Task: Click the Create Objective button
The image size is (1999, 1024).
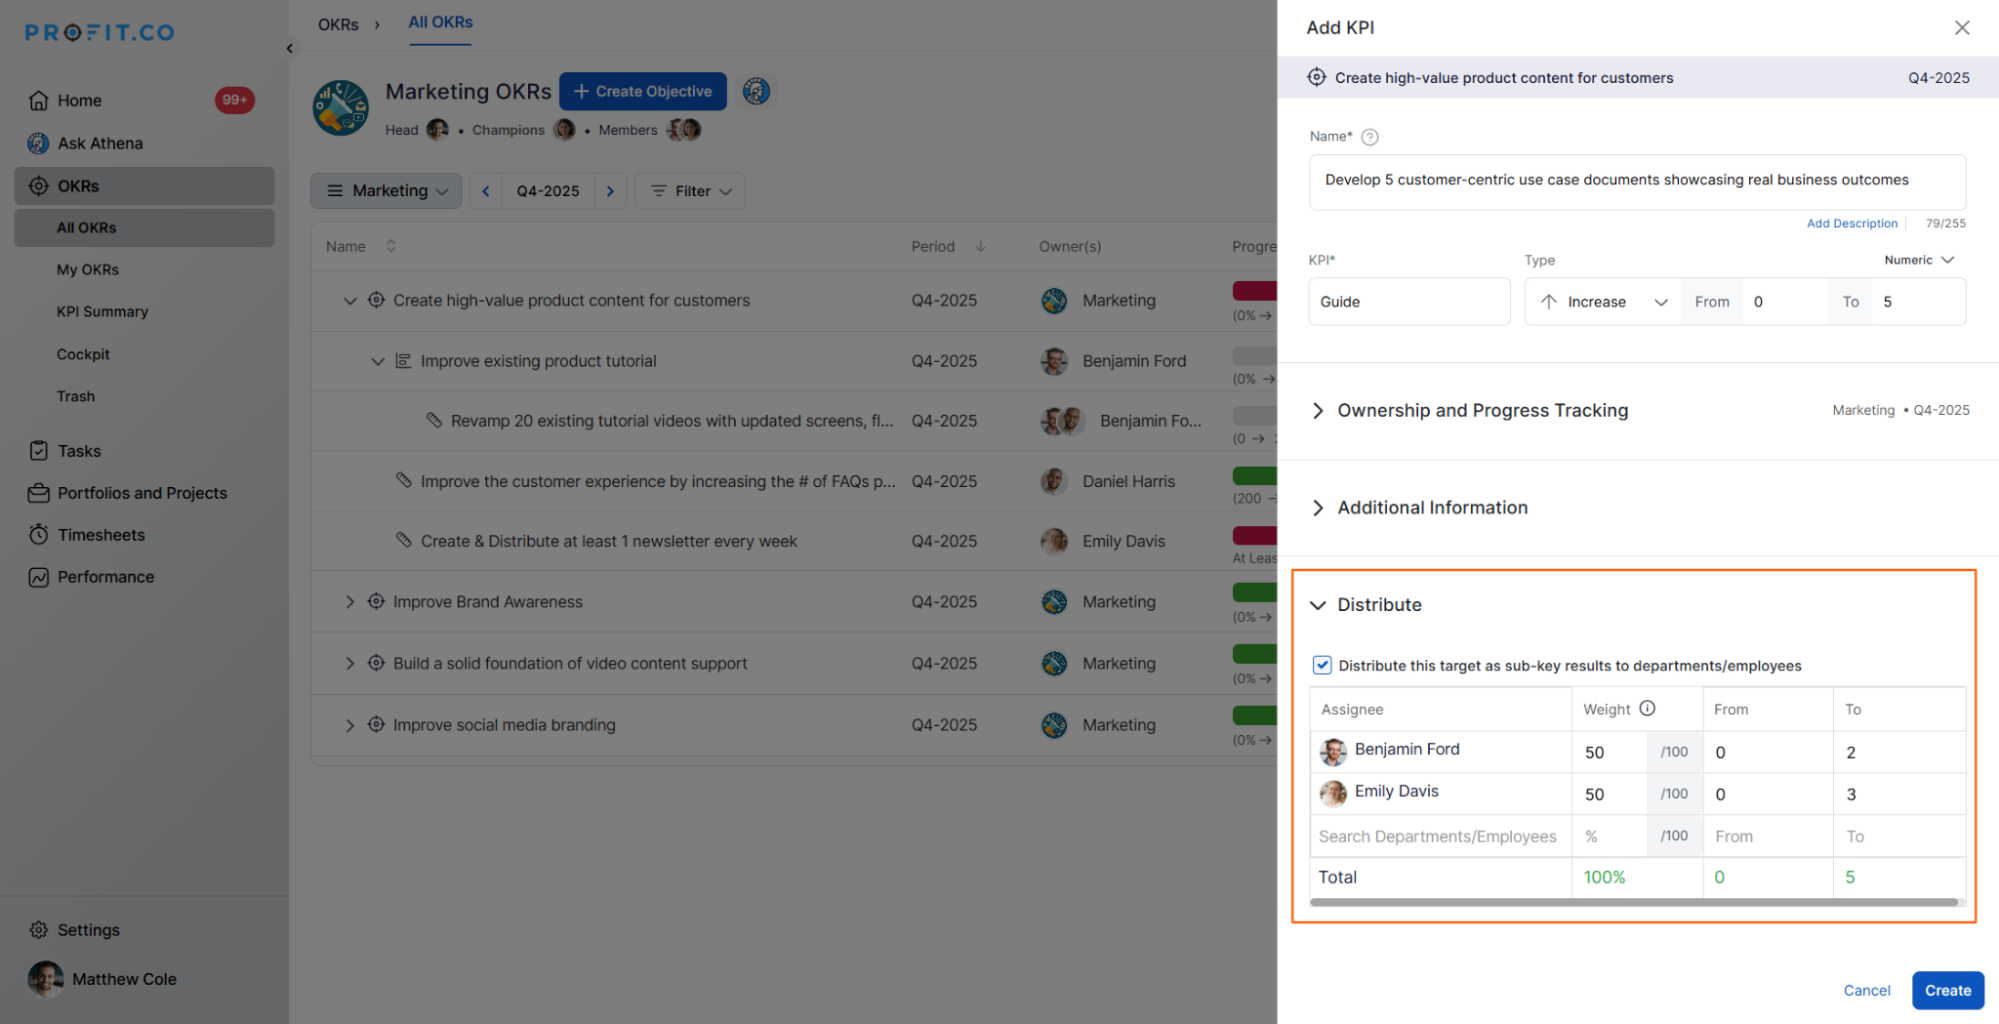Action: (643, 91)
